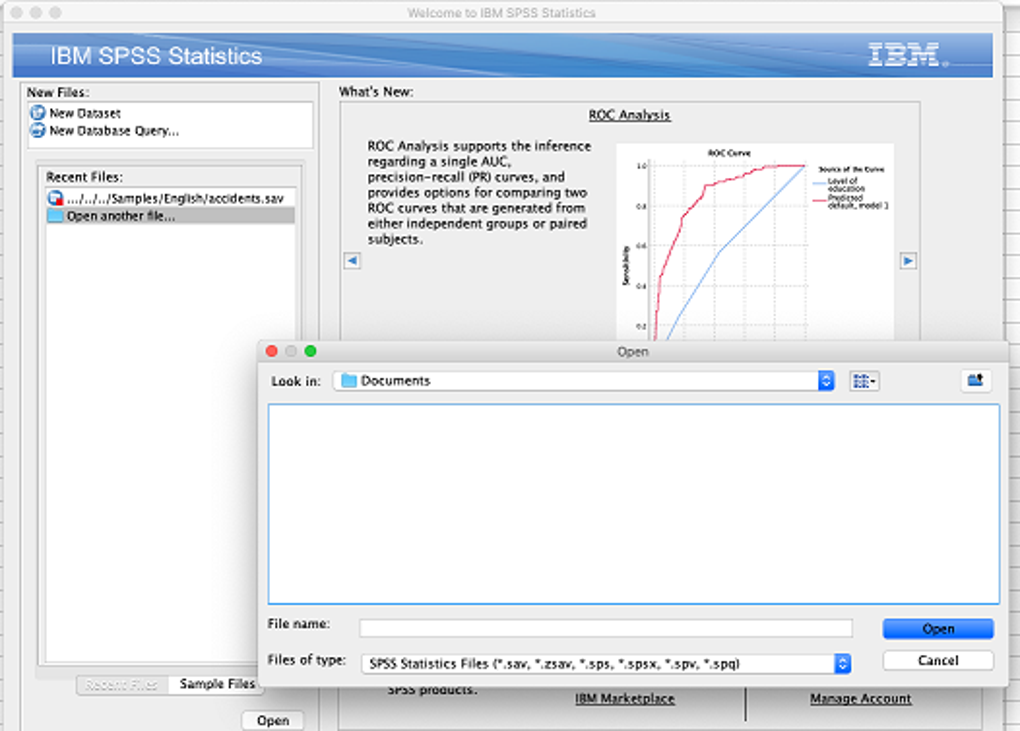This screenshot has width=1020, height=731.
Task: Close the Open dialog with red button
Action: (x=272, y=351)
